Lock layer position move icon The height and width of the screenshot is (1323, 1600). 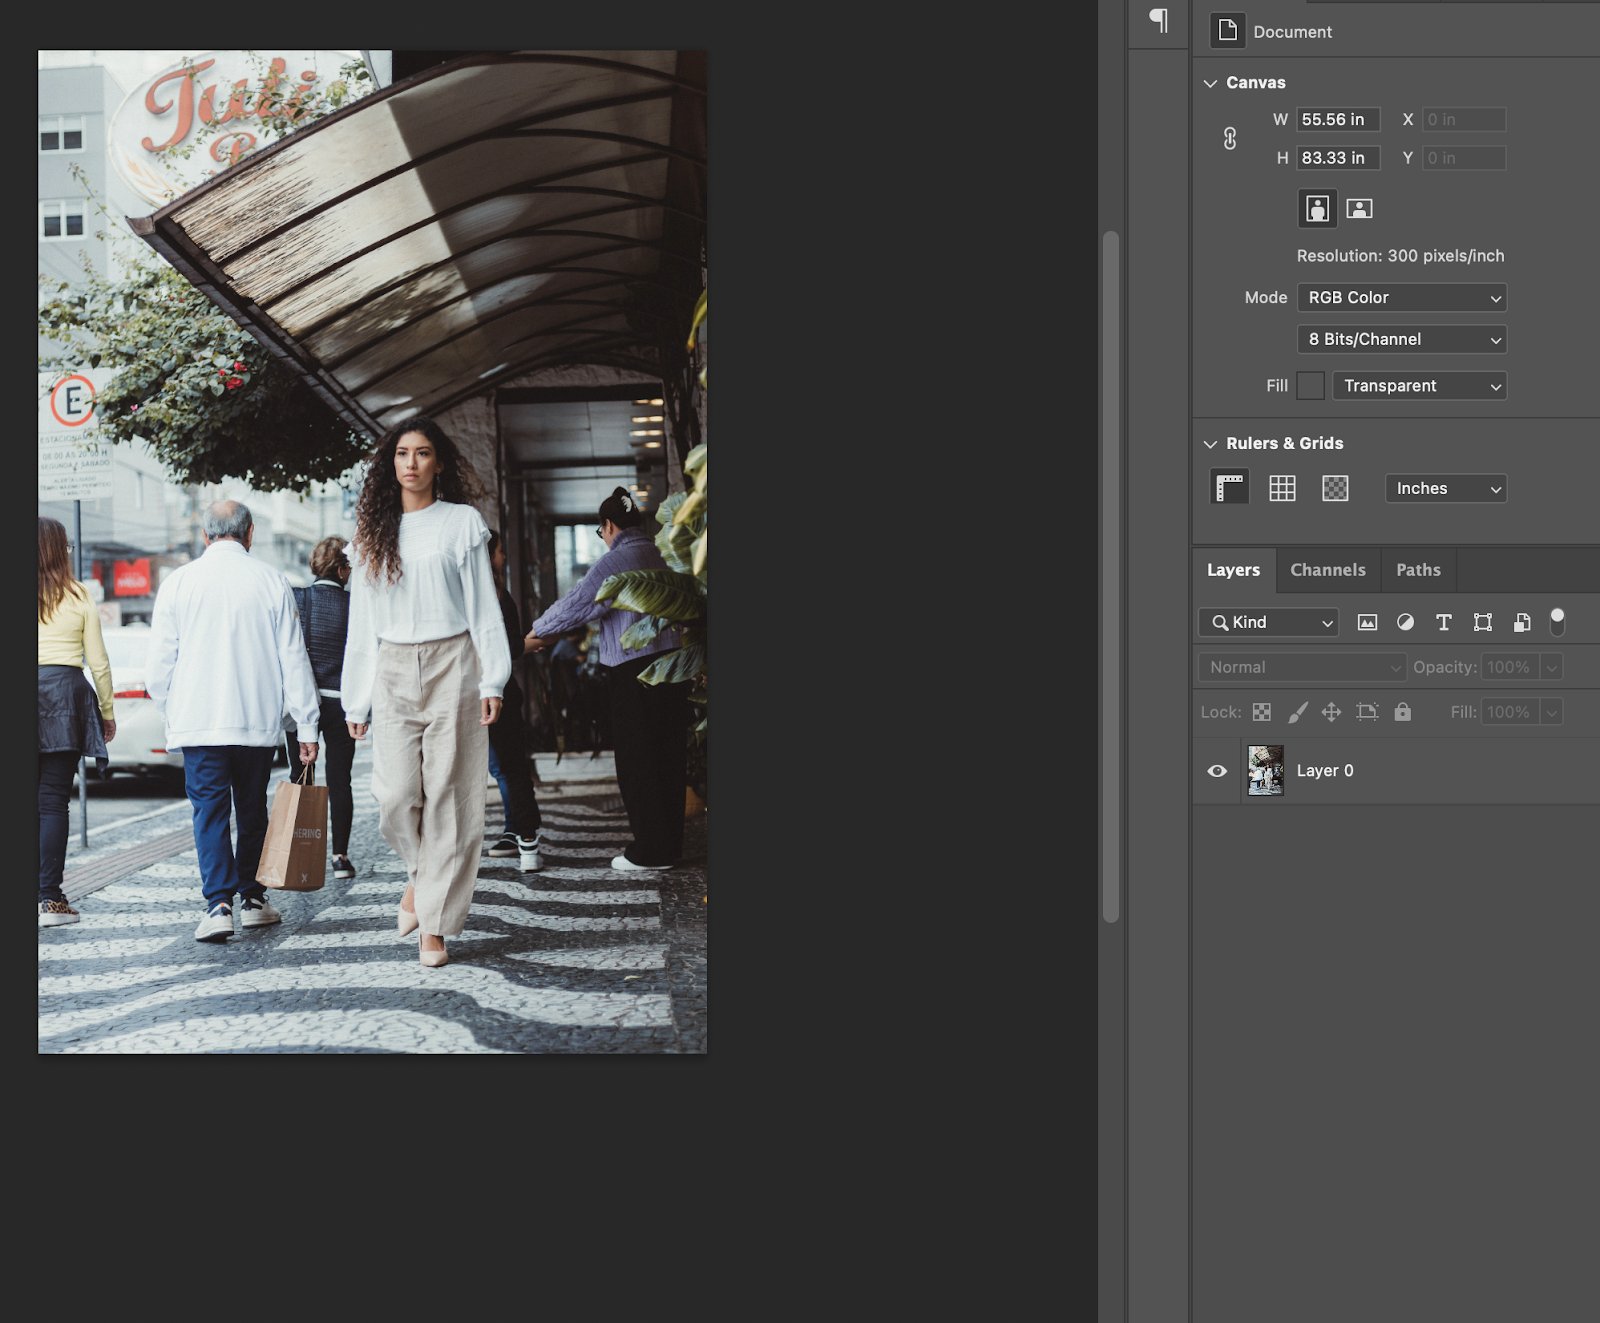1331,712
